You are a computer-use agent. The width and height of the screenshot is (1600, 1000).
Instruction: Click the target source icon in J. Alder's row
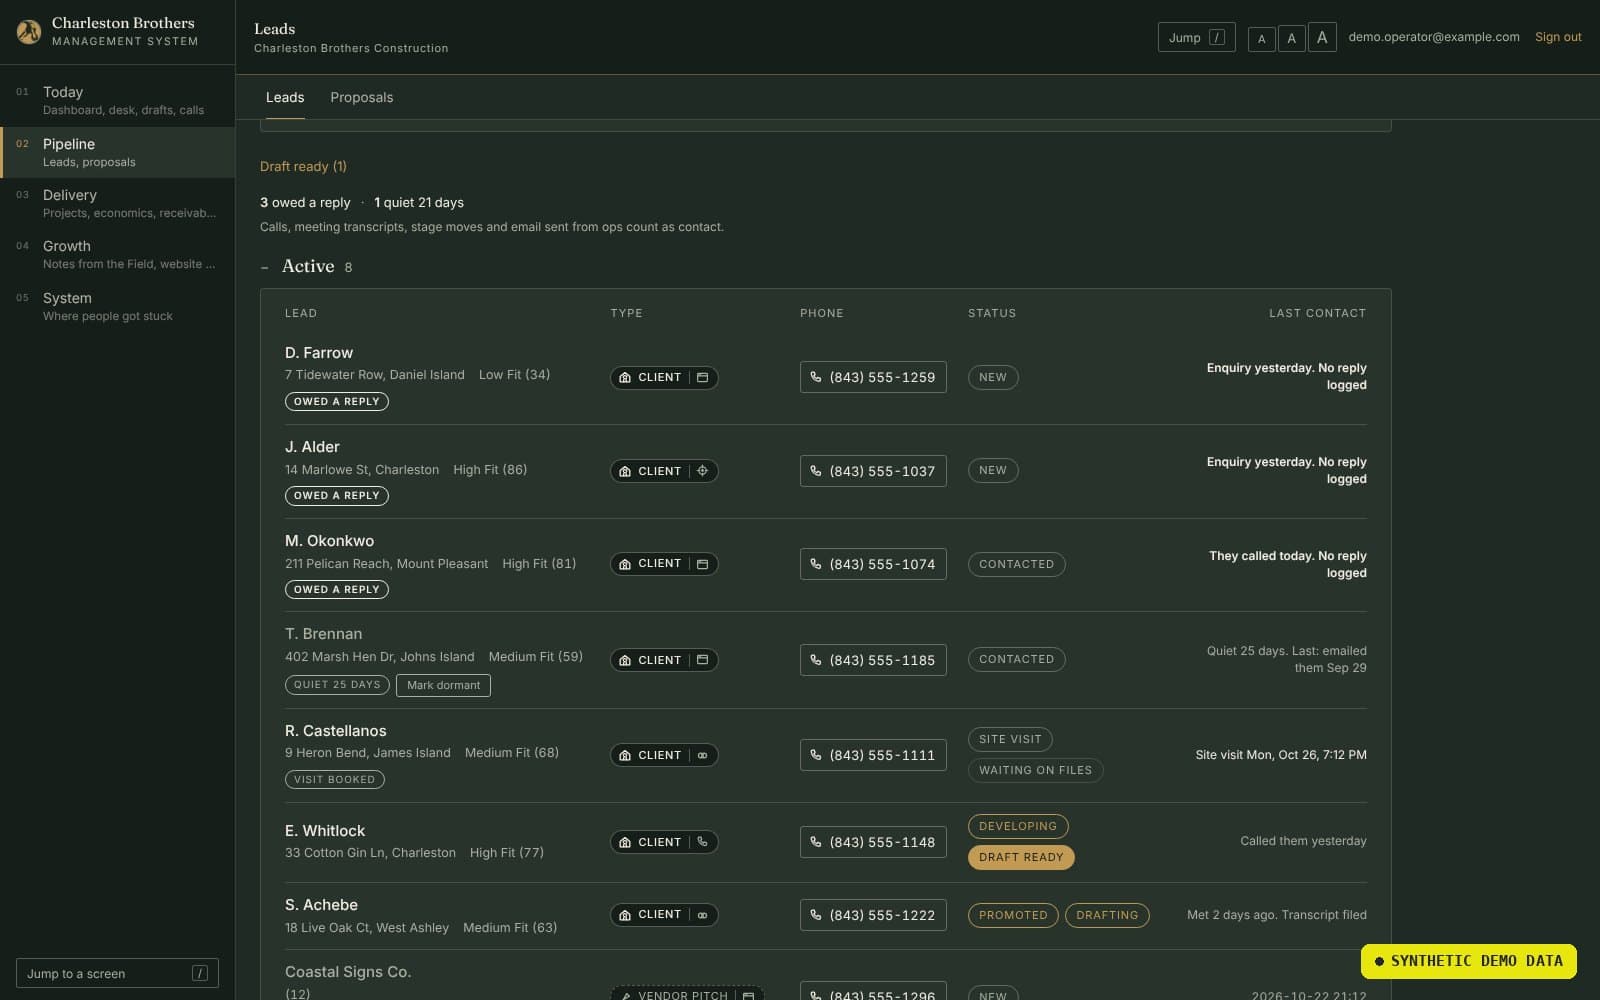point(703,471)
